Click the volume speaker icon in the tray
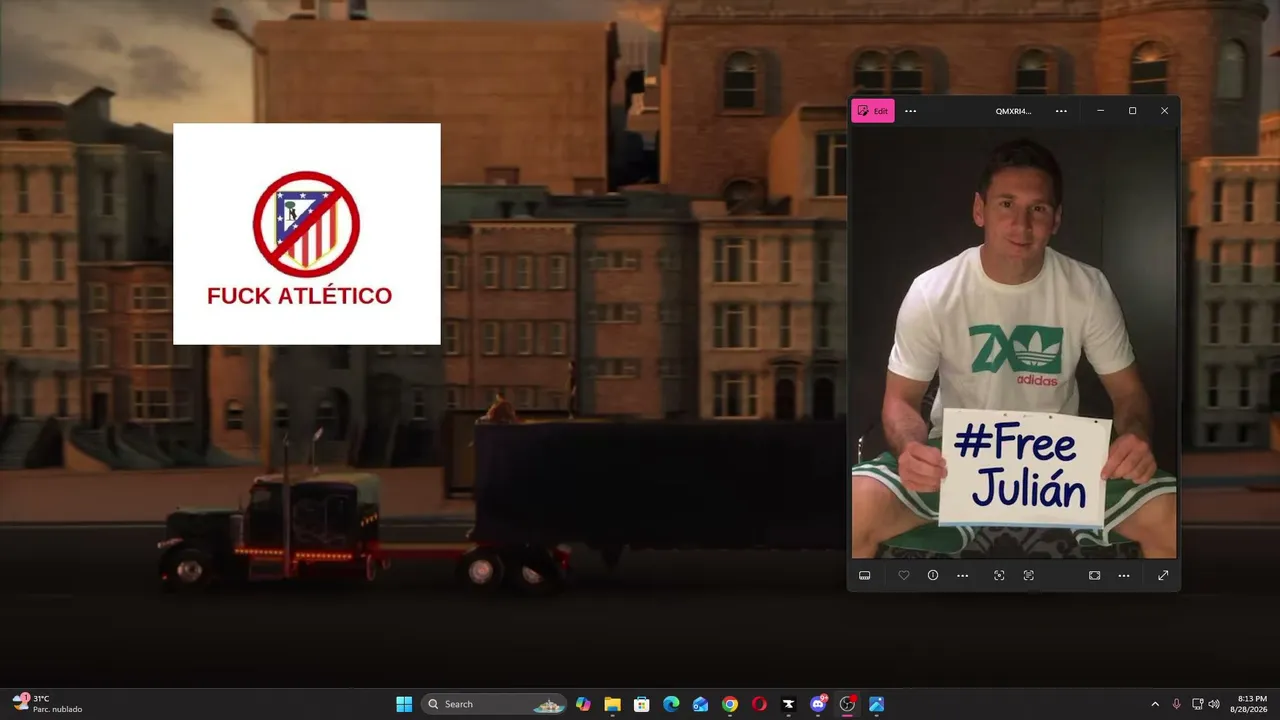 (1214, 704)
